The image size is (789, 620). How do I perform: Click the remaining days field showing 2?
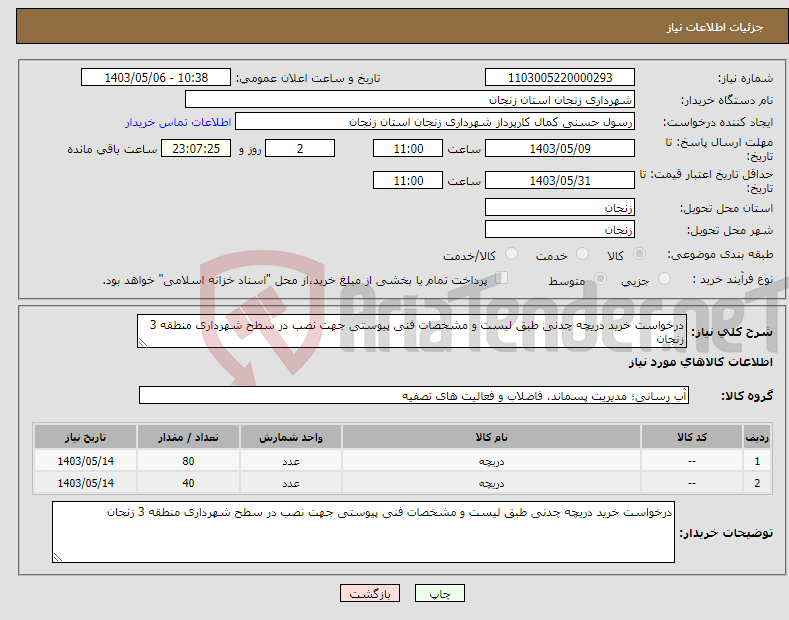[300, 148]
